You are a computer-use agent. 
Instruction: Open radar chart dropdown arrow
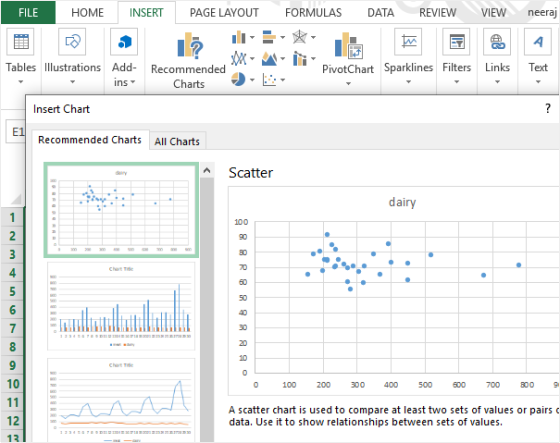click(x=313, y=37)
